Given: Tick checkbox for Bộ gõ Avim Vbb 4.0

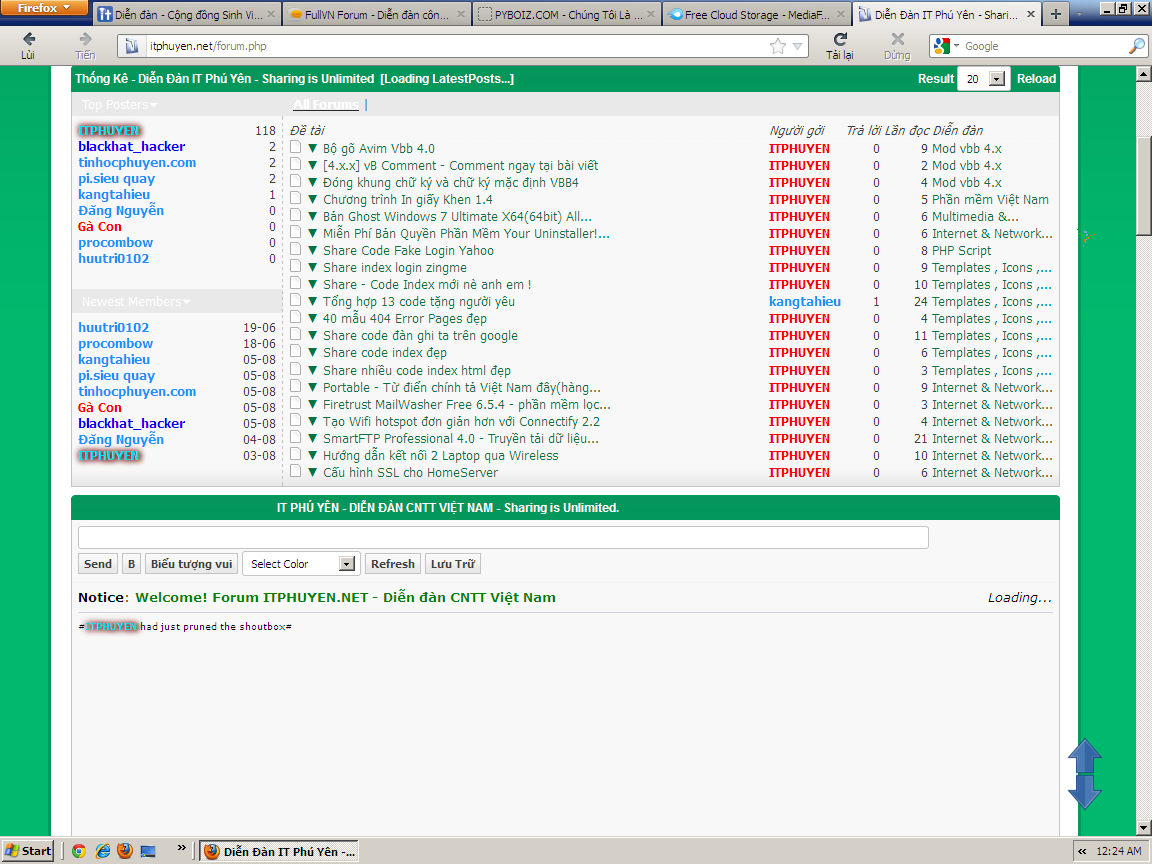Looking at the screenshot, I should coord(296,148).
